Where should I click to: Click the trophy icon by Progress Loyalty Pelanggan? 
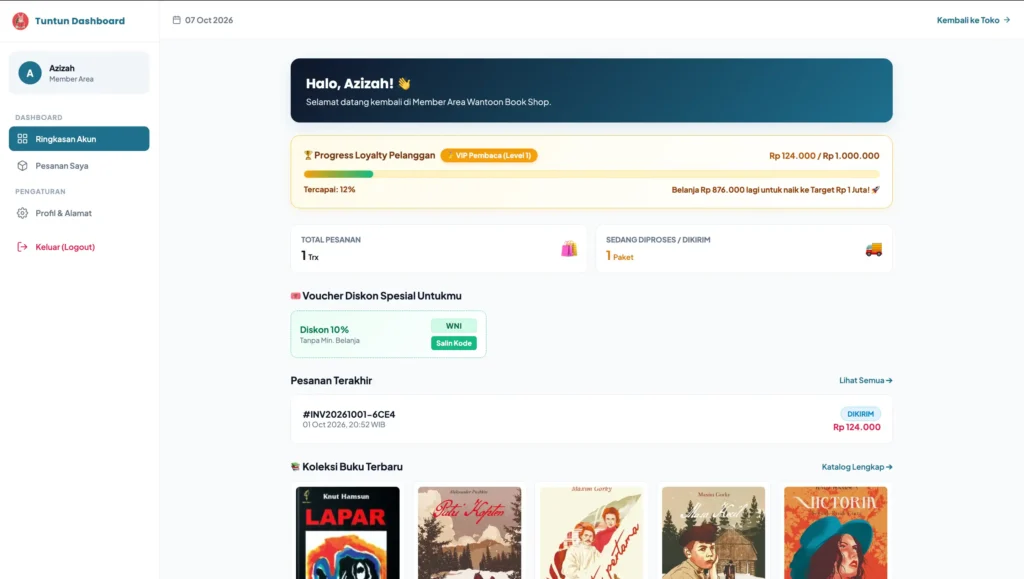[x=308, y=155]
